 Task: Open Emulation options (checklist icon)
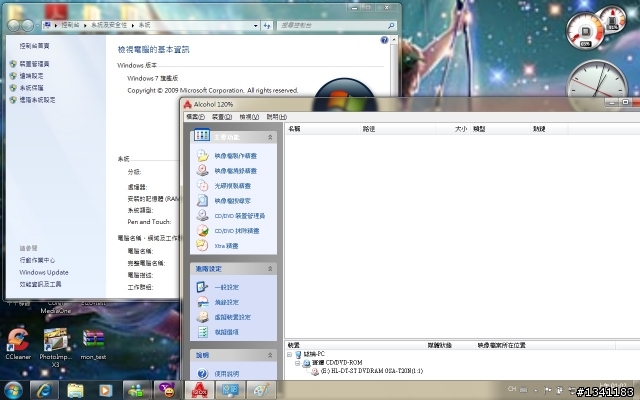tap(202, 332)
